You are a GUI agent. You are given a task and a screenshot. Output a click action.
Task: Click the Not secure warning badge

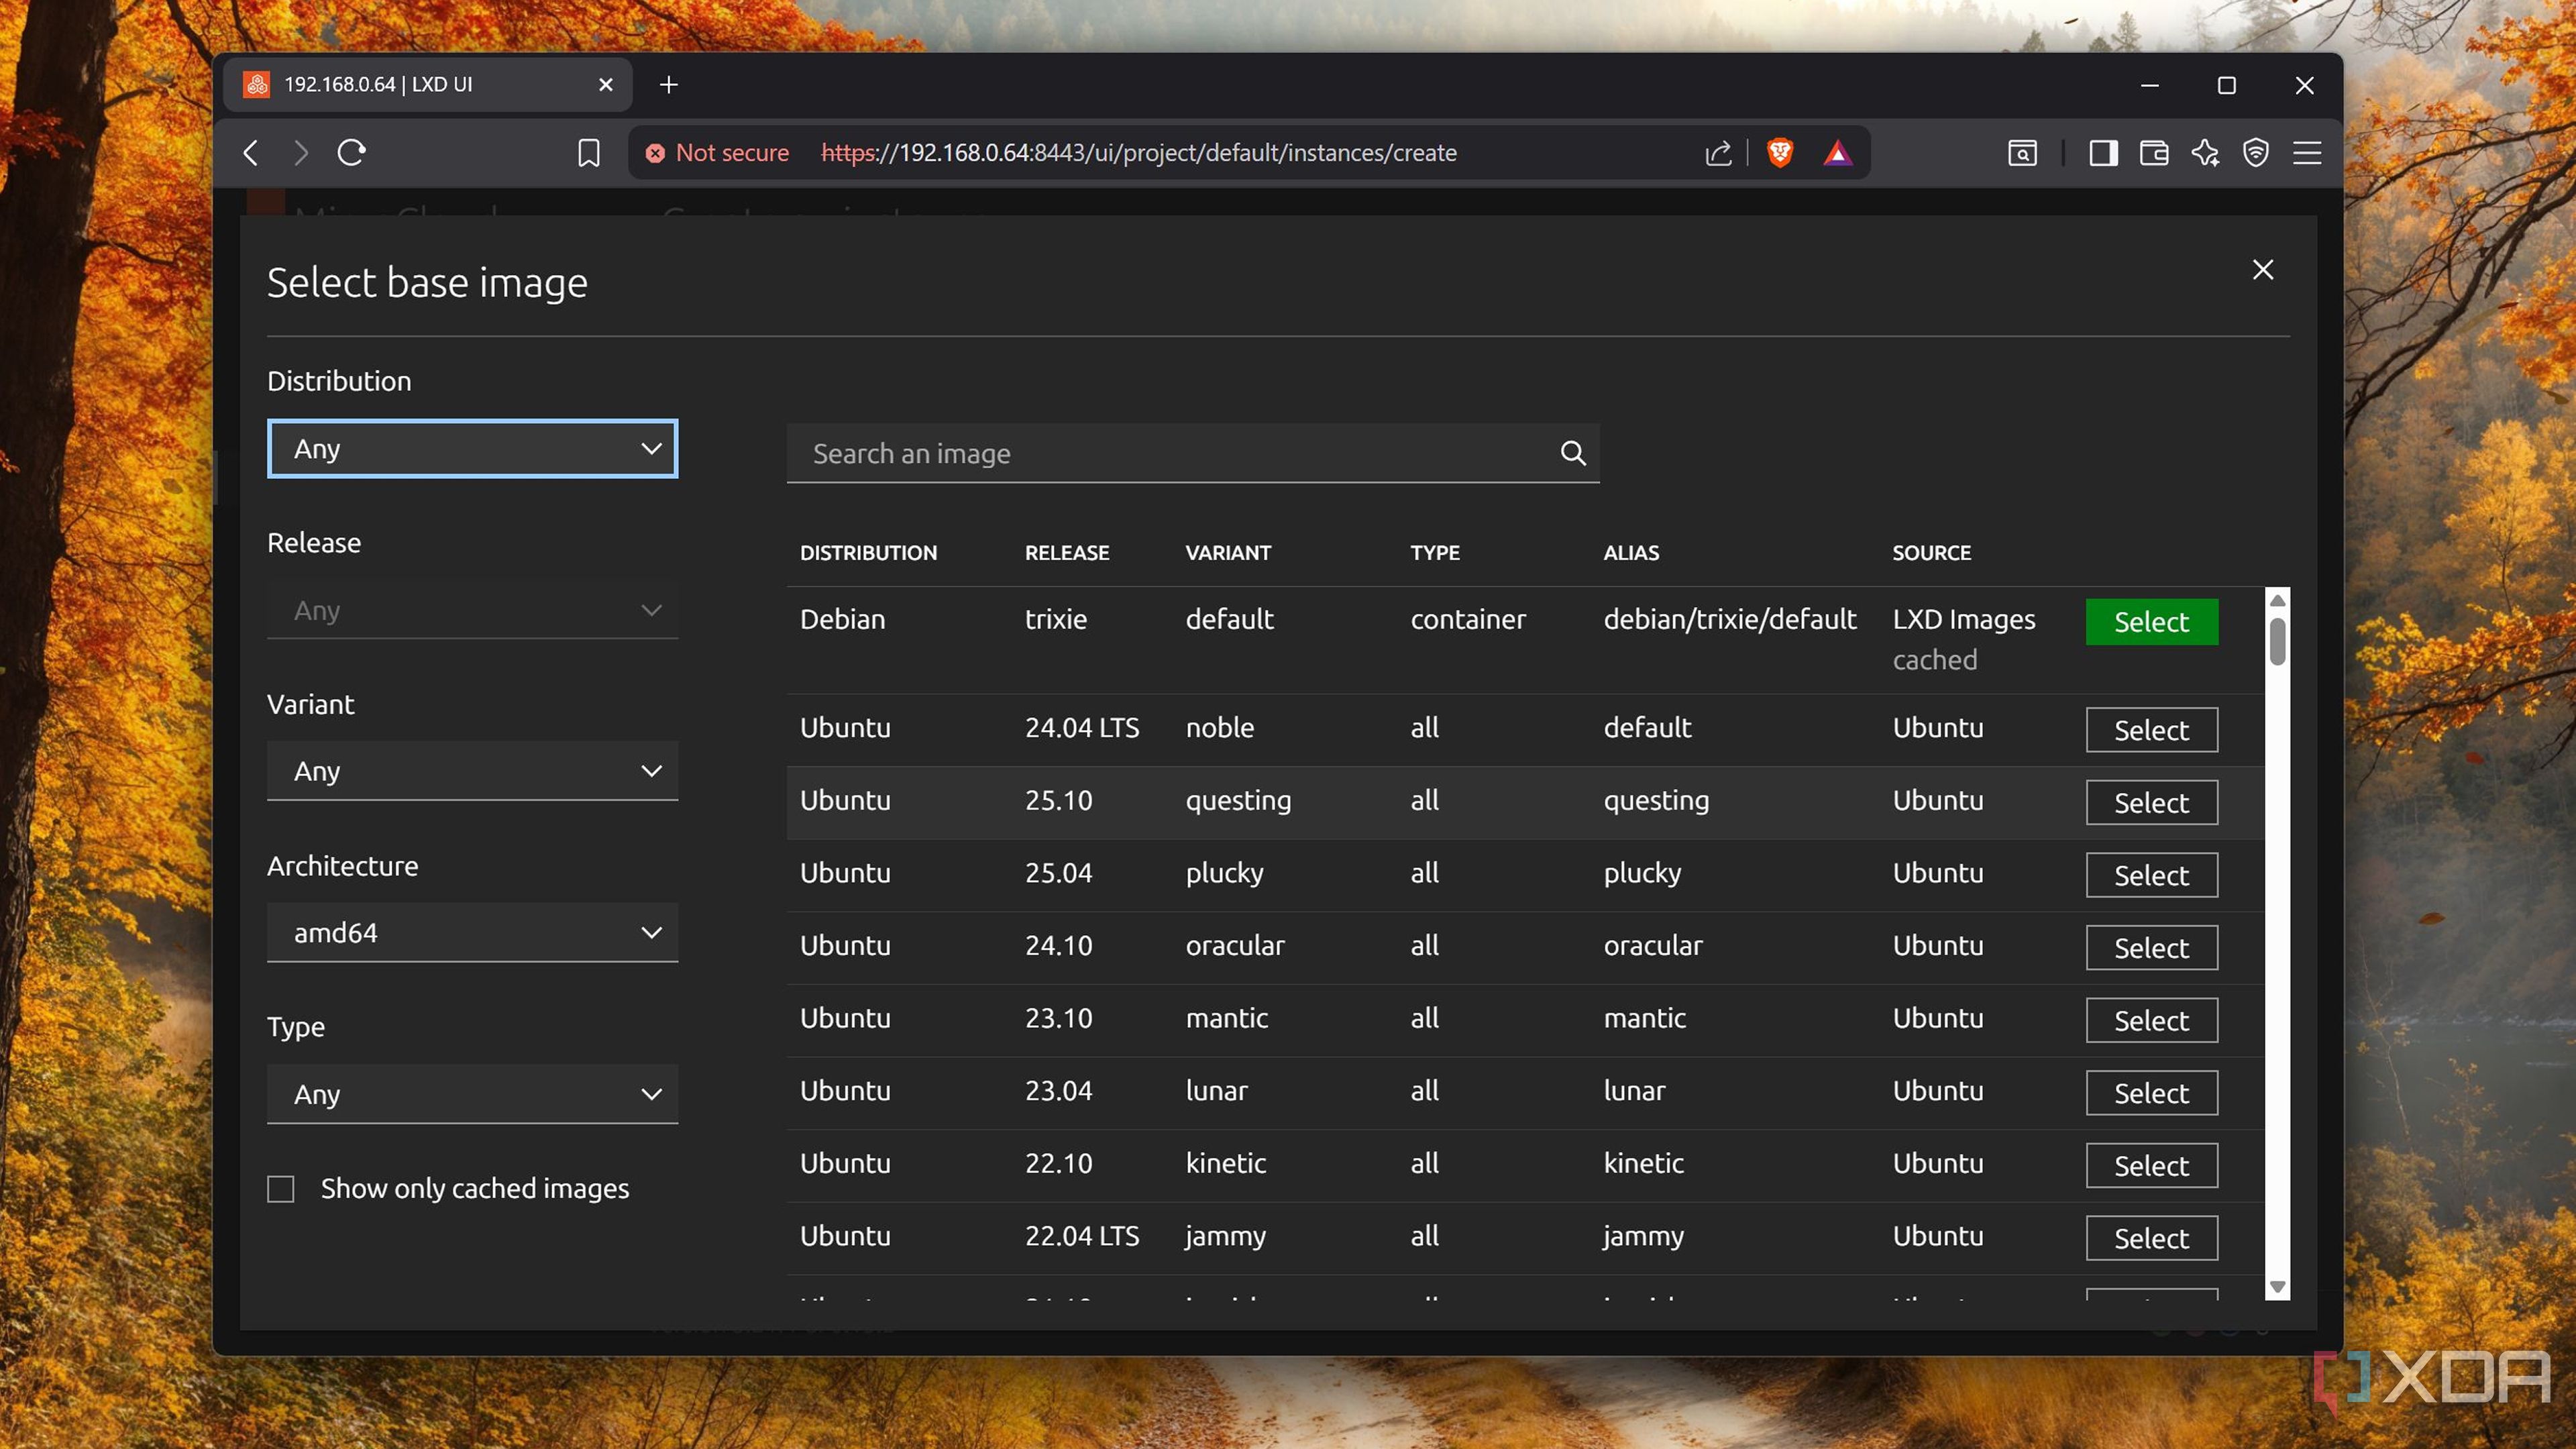click(717, 153)
